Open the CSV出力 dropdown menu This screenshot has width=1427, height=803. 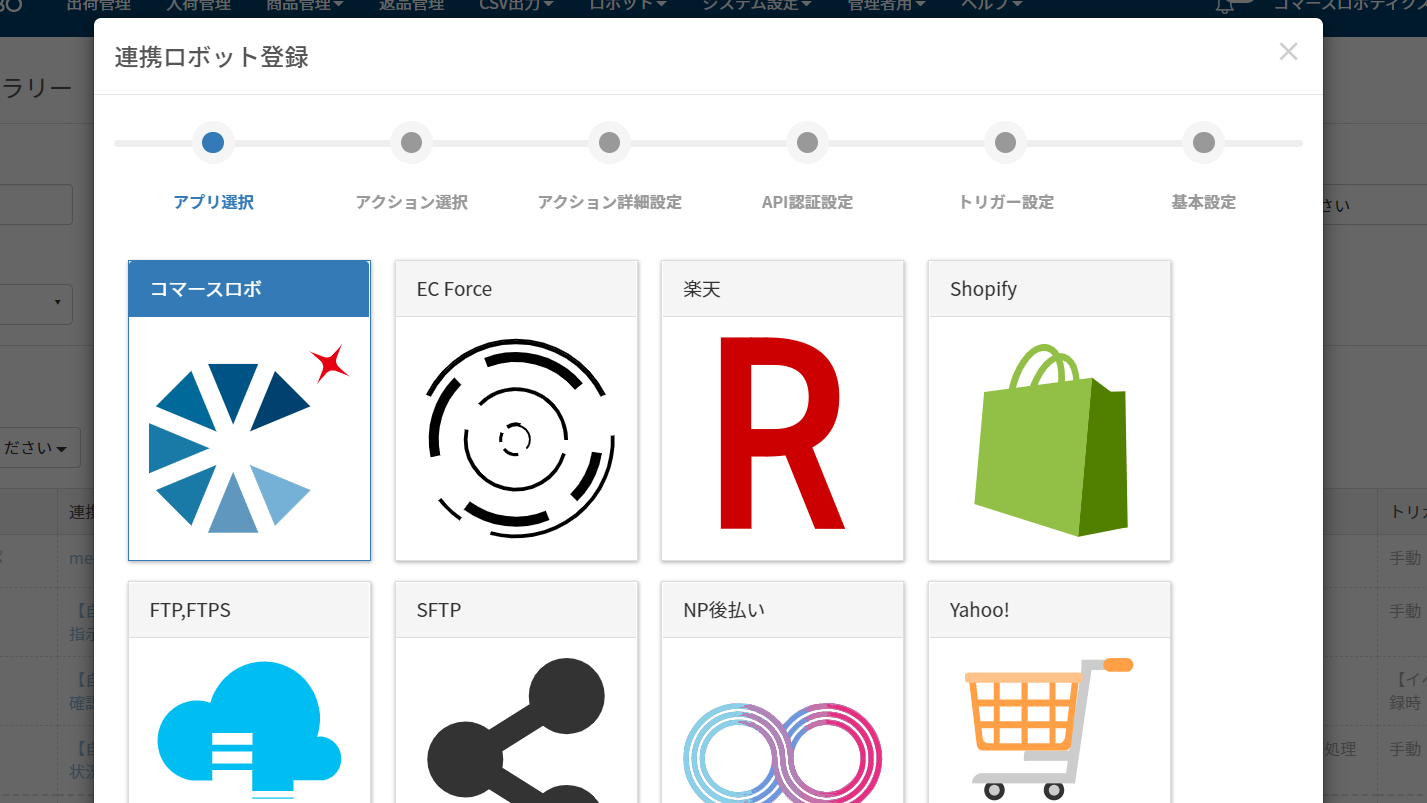tap(516, 5)
